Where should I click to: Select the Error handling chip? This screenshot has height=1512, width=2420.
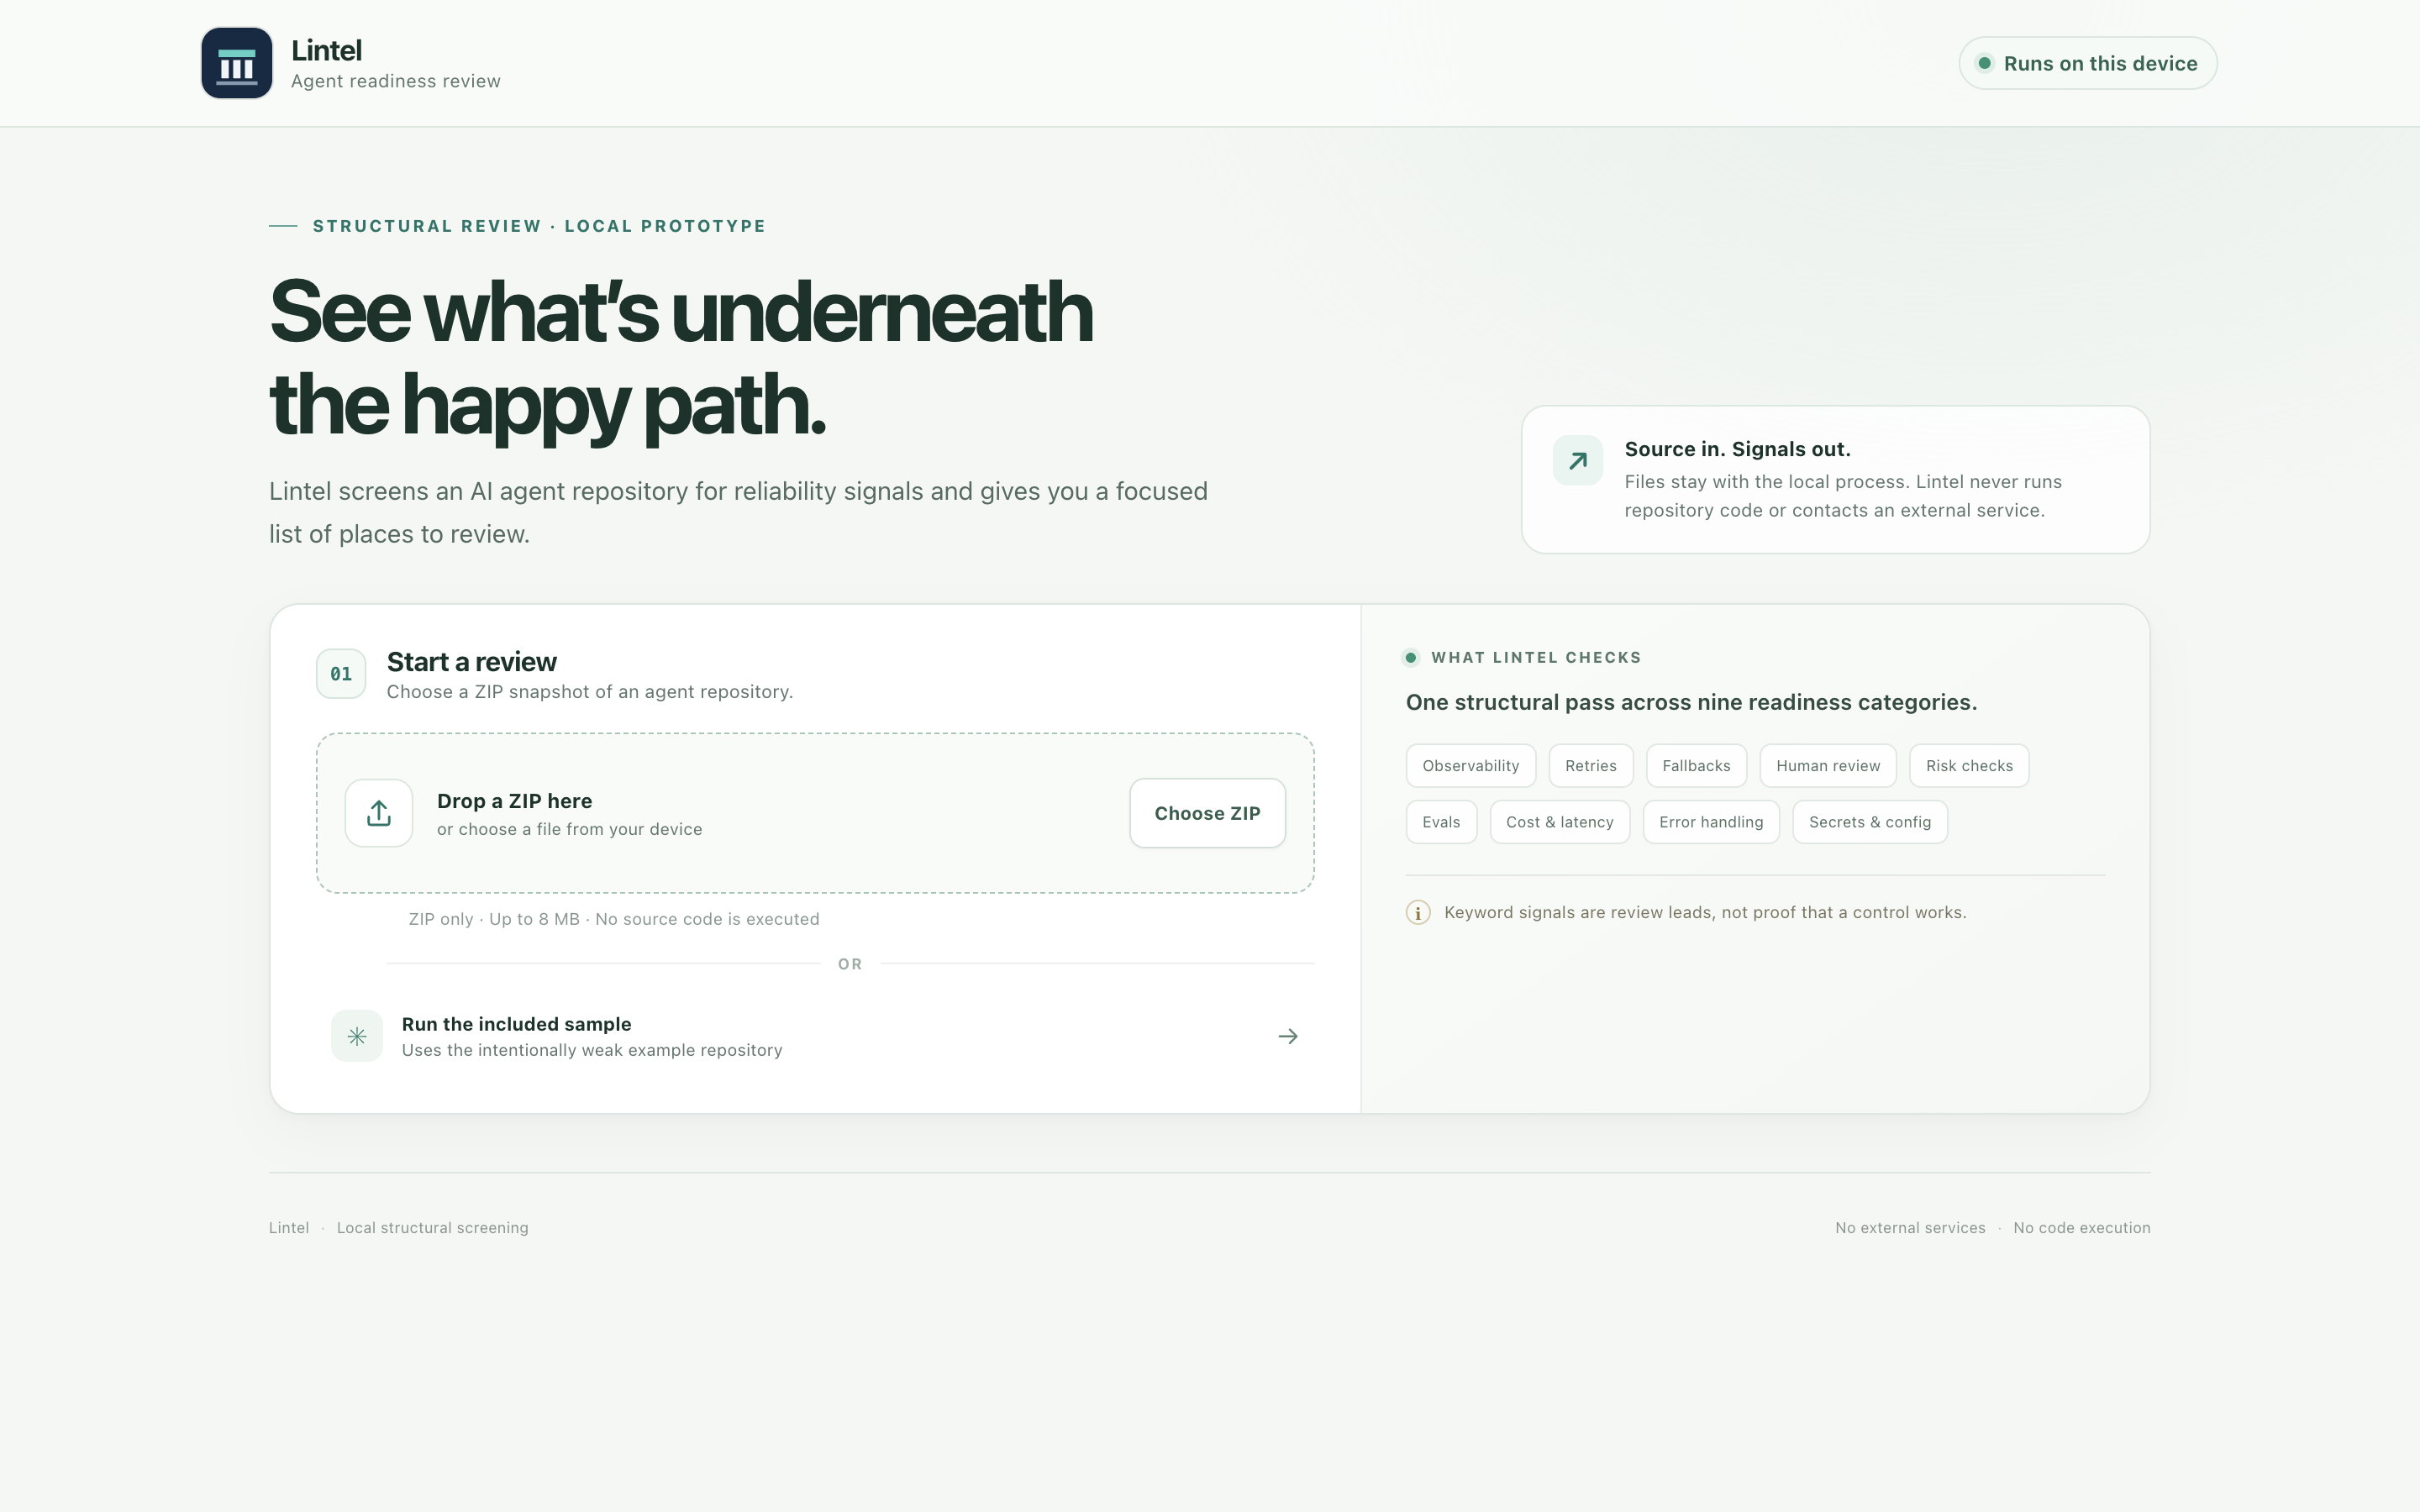pos(1711,822)
